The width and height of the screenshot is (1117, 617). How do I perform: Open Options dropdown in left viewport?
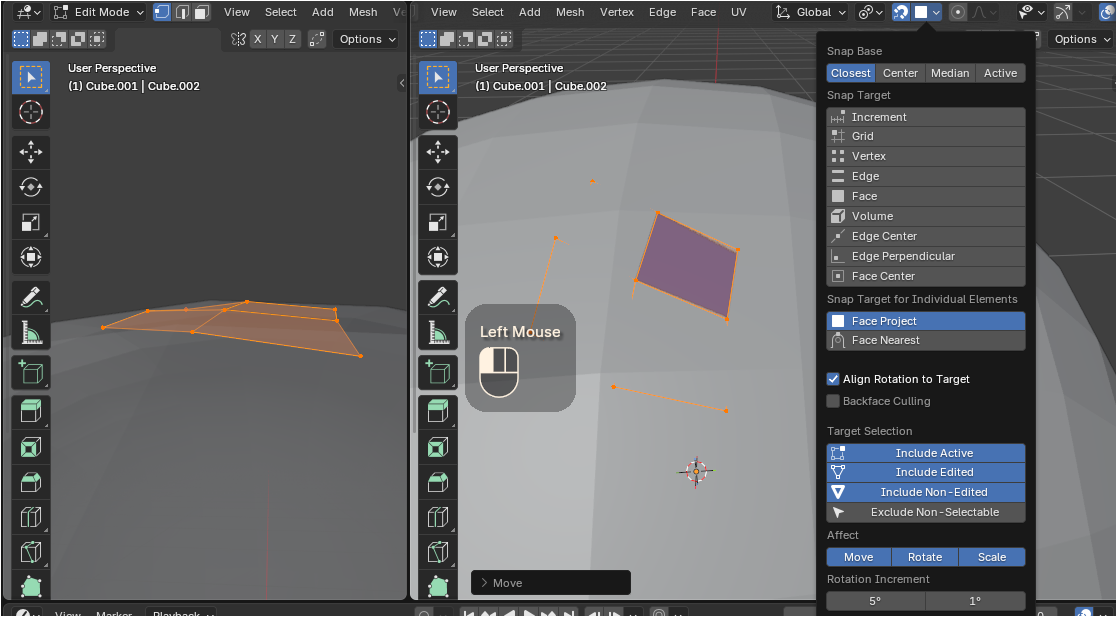(x=366, y=39)
